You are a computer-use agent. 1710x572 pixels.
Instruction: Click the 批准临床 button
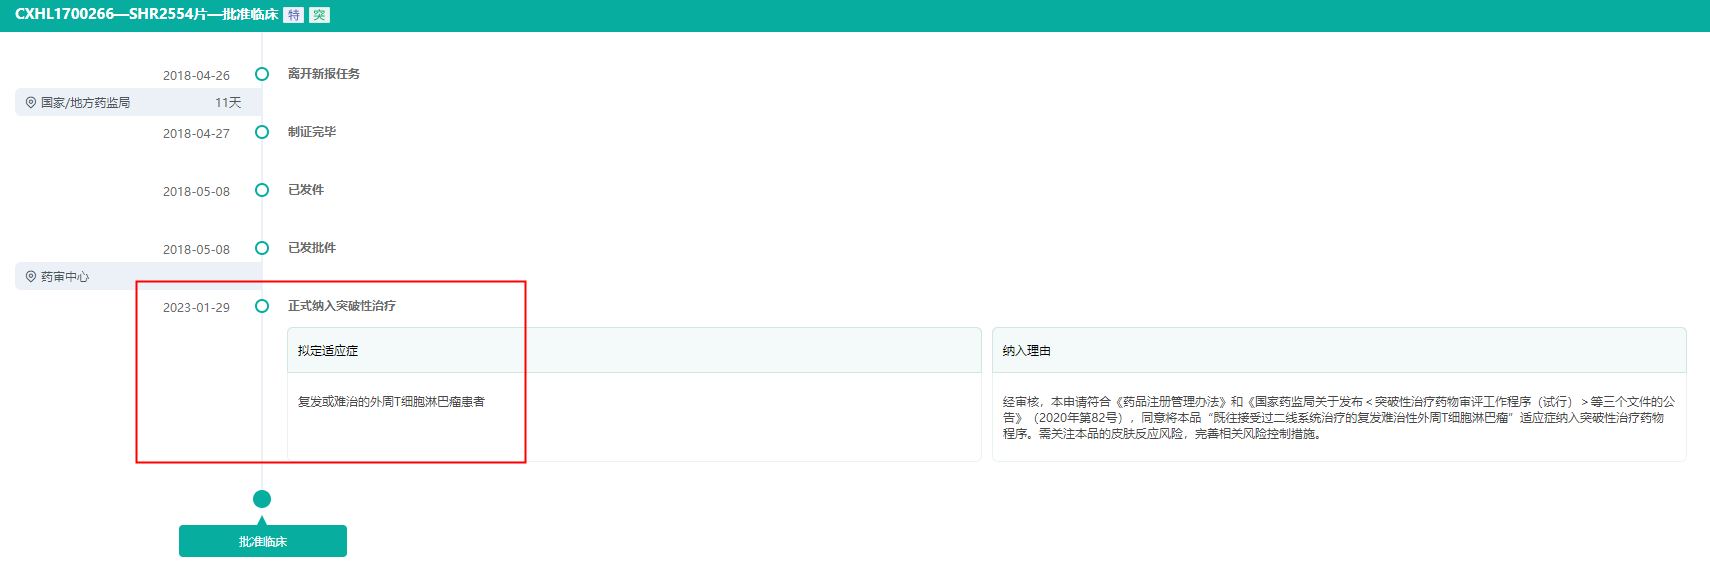coord(263,541)
